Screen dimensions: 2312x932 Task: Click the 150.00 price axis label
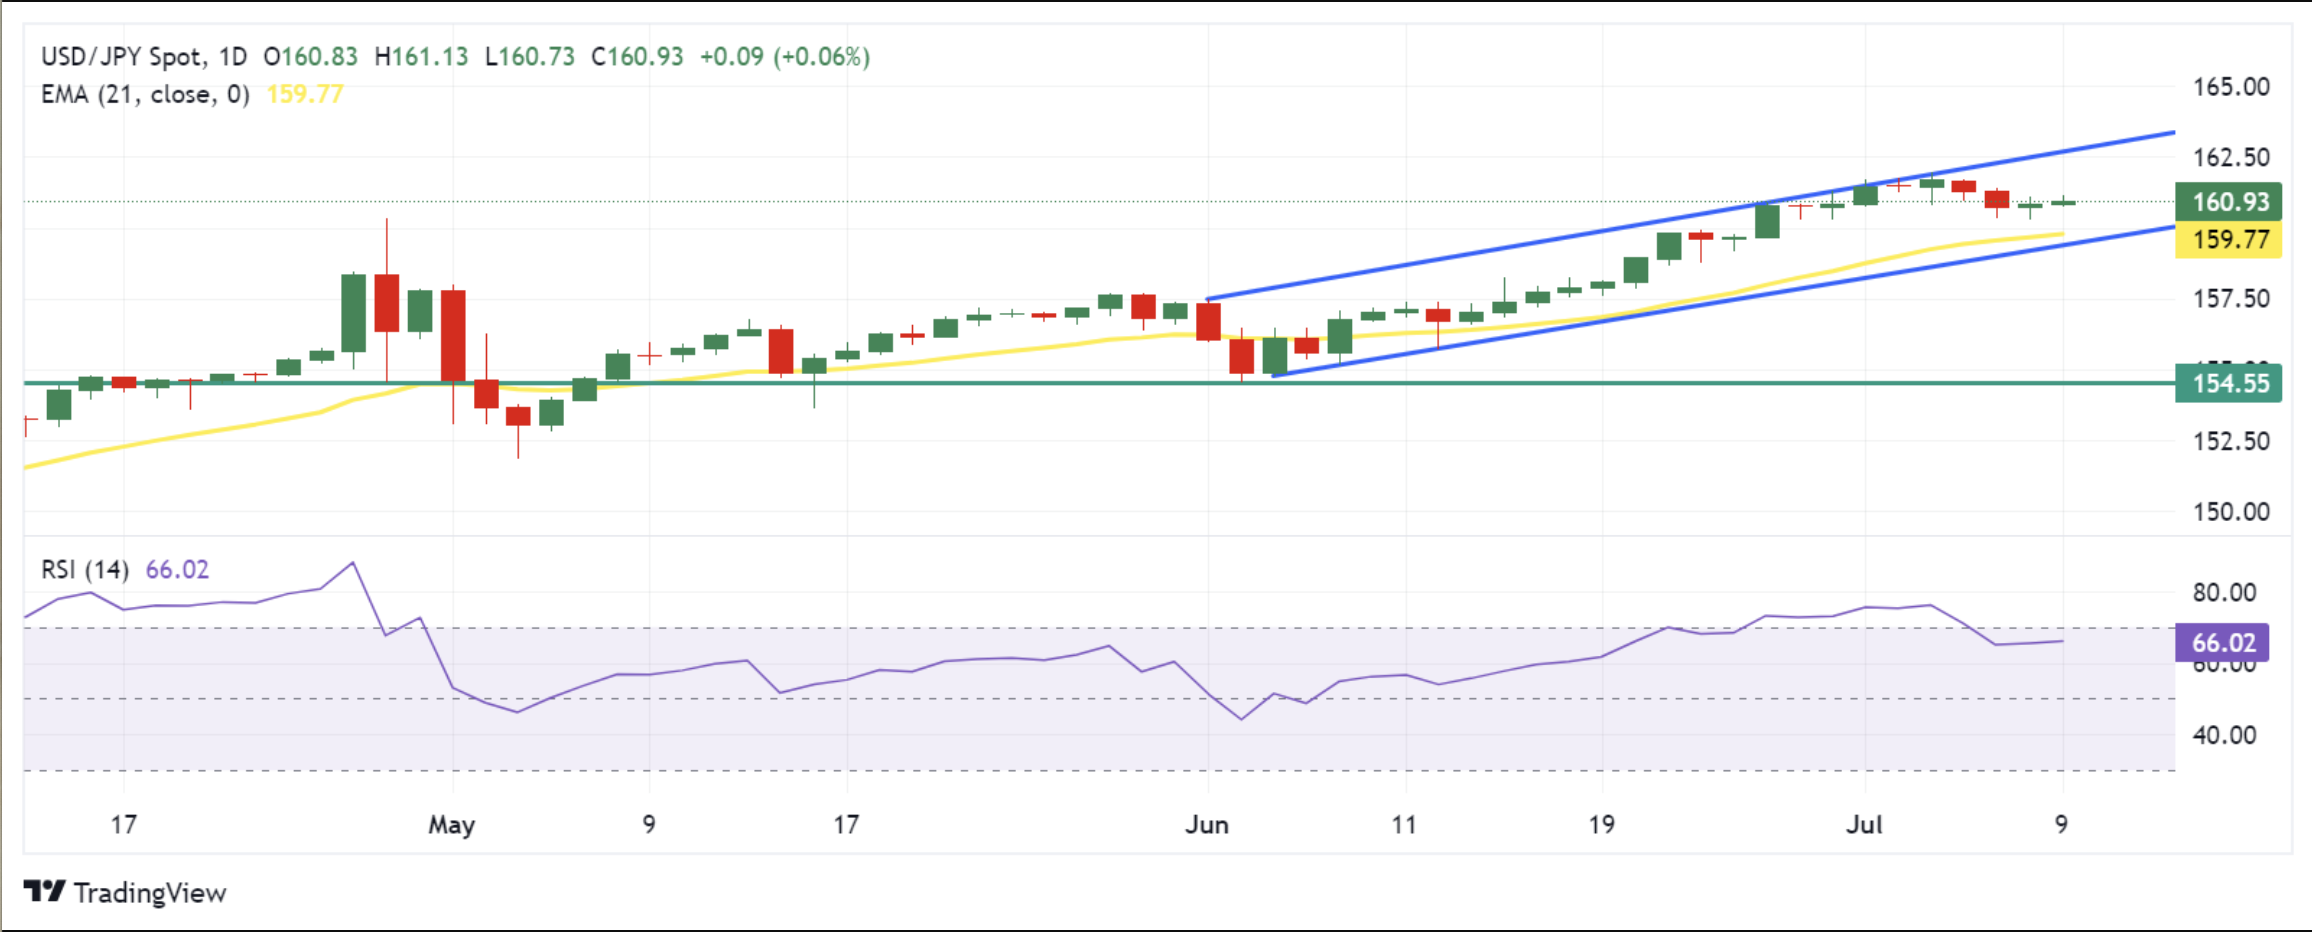[x=2231, y=512]
